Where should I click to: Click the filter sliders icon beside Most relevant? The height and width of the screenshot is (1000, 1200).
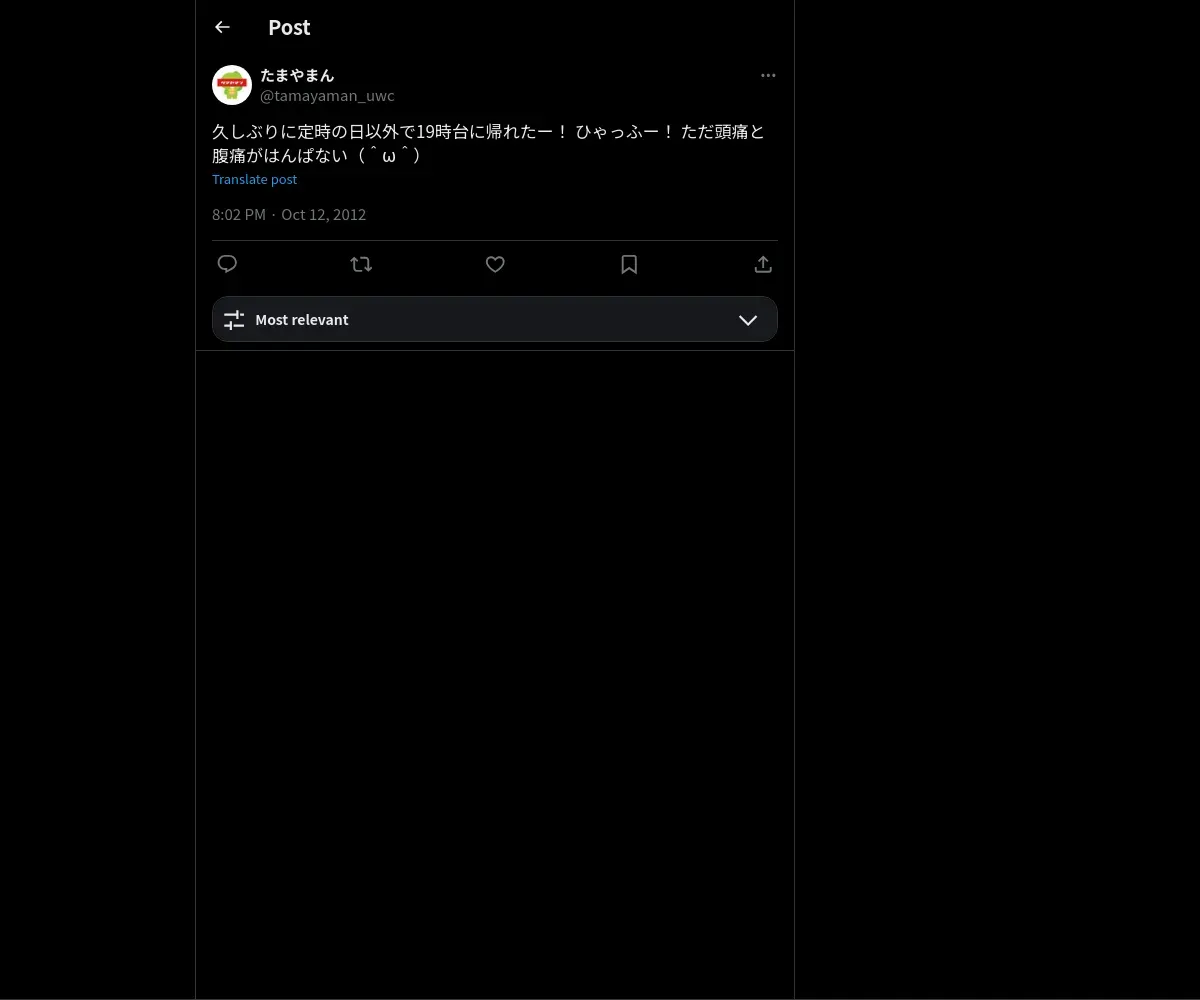point(234,320)
